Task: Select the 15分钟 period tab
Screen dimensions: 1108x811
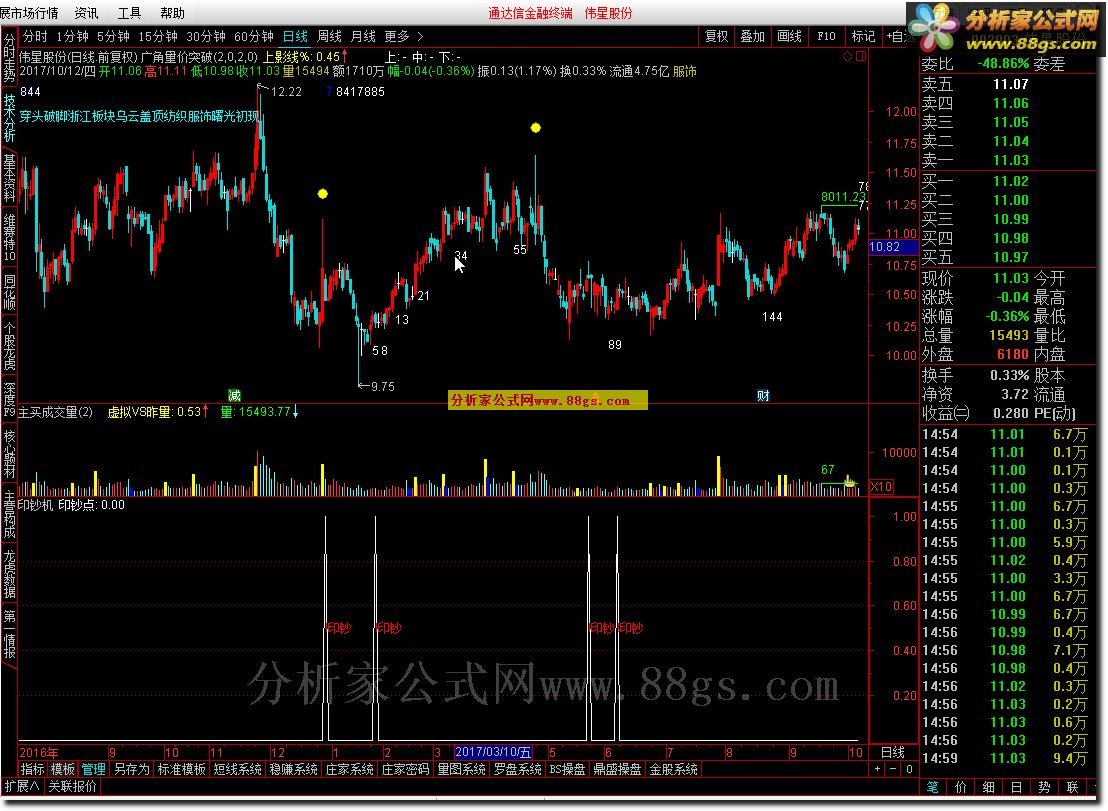Action: tap(158, 36)
